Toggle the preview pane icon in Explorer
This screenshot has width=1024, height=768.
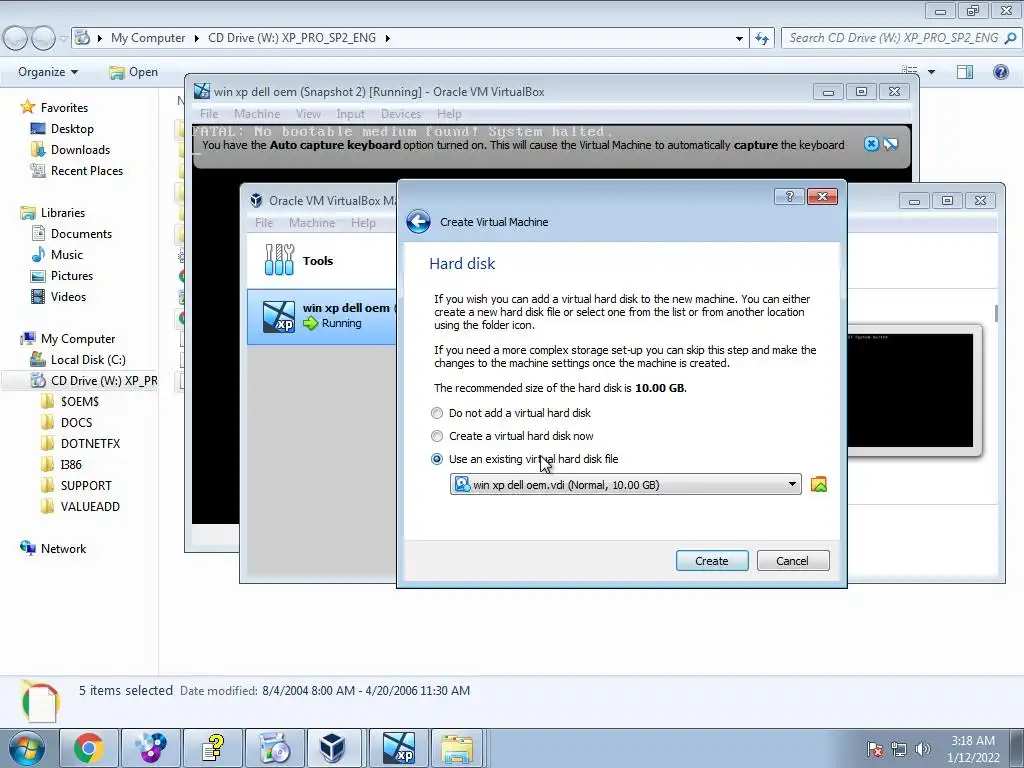tap(965, 72)
